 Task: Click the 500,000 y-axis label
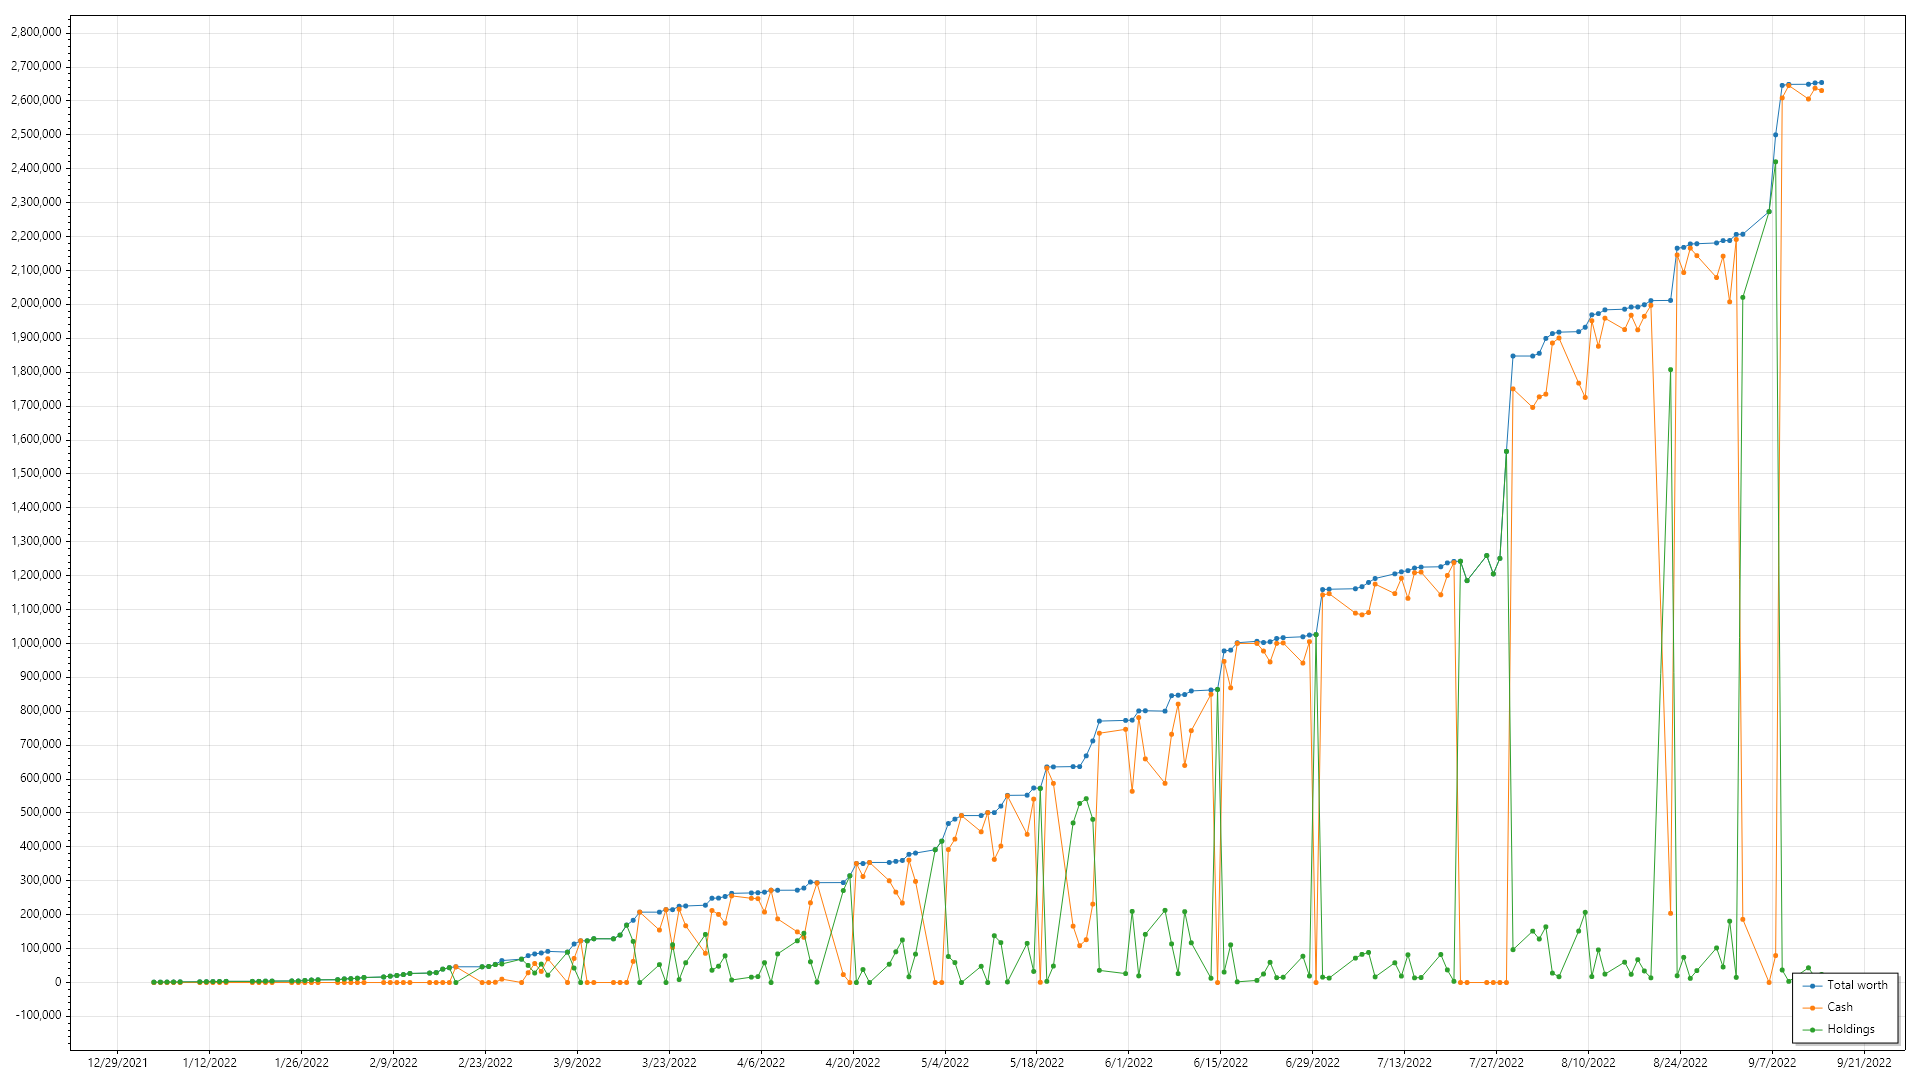click(40, 812)
